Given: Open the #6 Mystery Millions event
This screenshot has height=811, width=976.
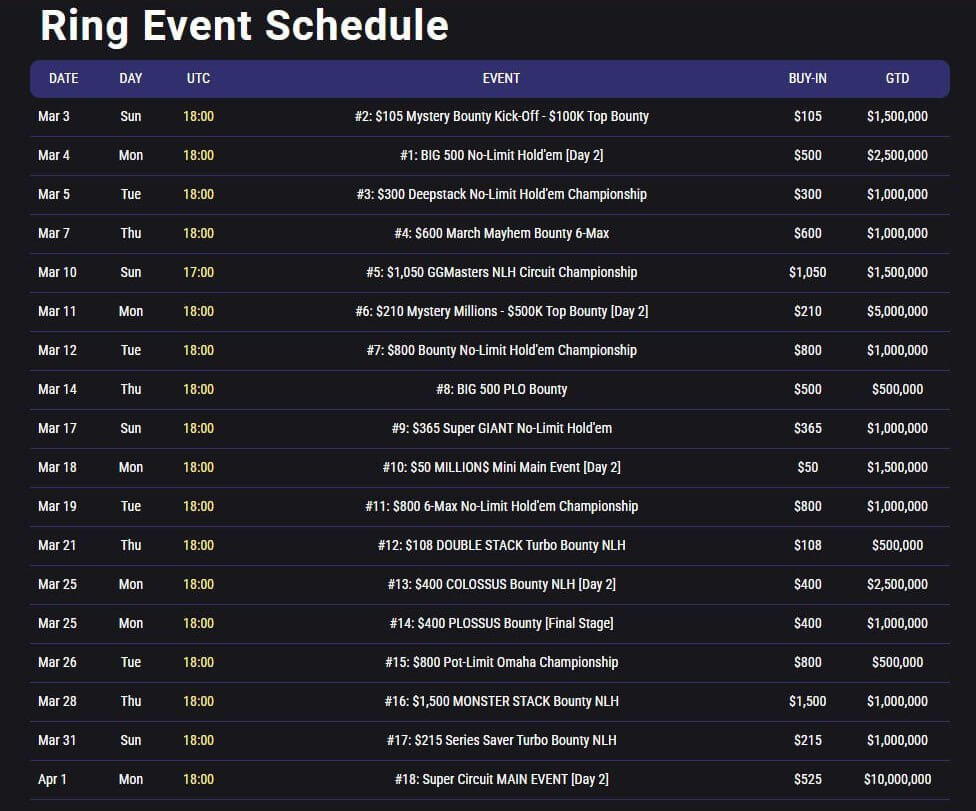Looking at the screenshot, I should [x=501, y=311].
